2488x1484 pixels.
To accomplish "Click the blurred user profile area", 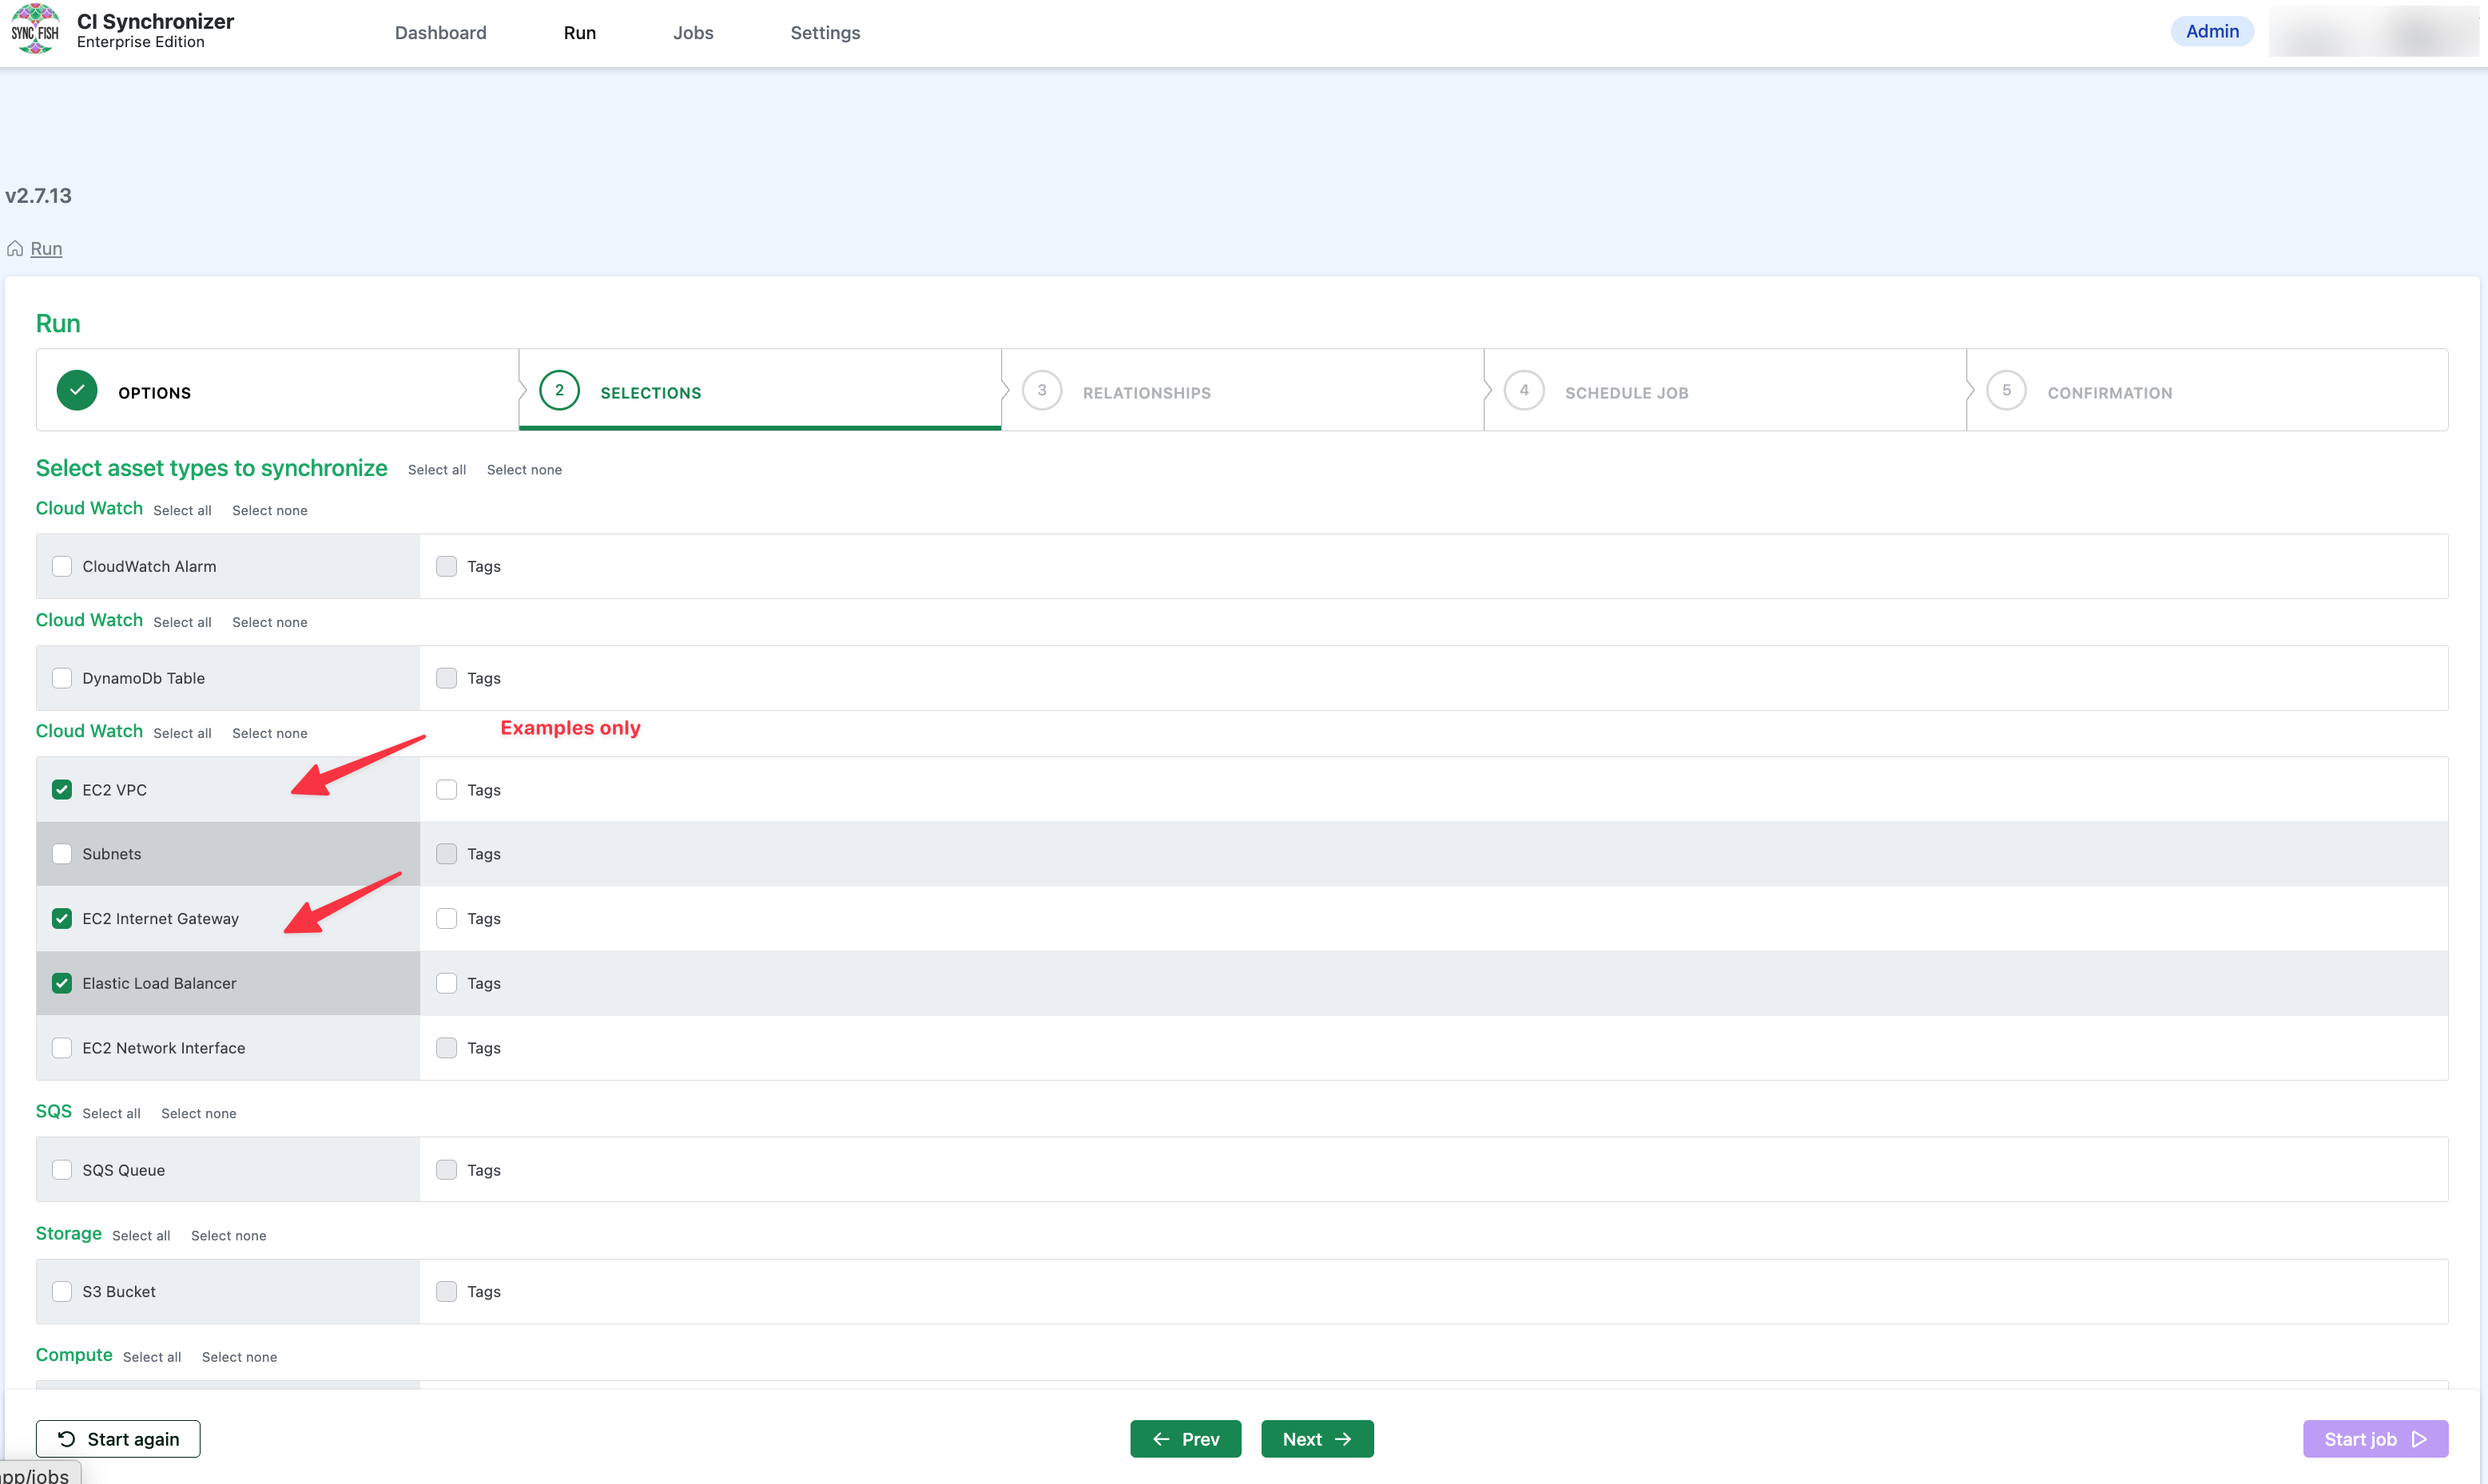I will point(2373,32).
